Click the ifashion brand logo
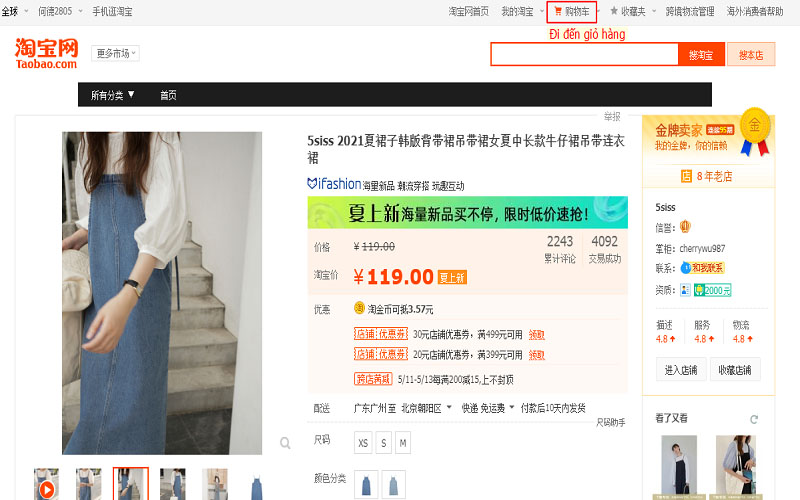The height and width of the screenshot is (500, 800). 334,184
